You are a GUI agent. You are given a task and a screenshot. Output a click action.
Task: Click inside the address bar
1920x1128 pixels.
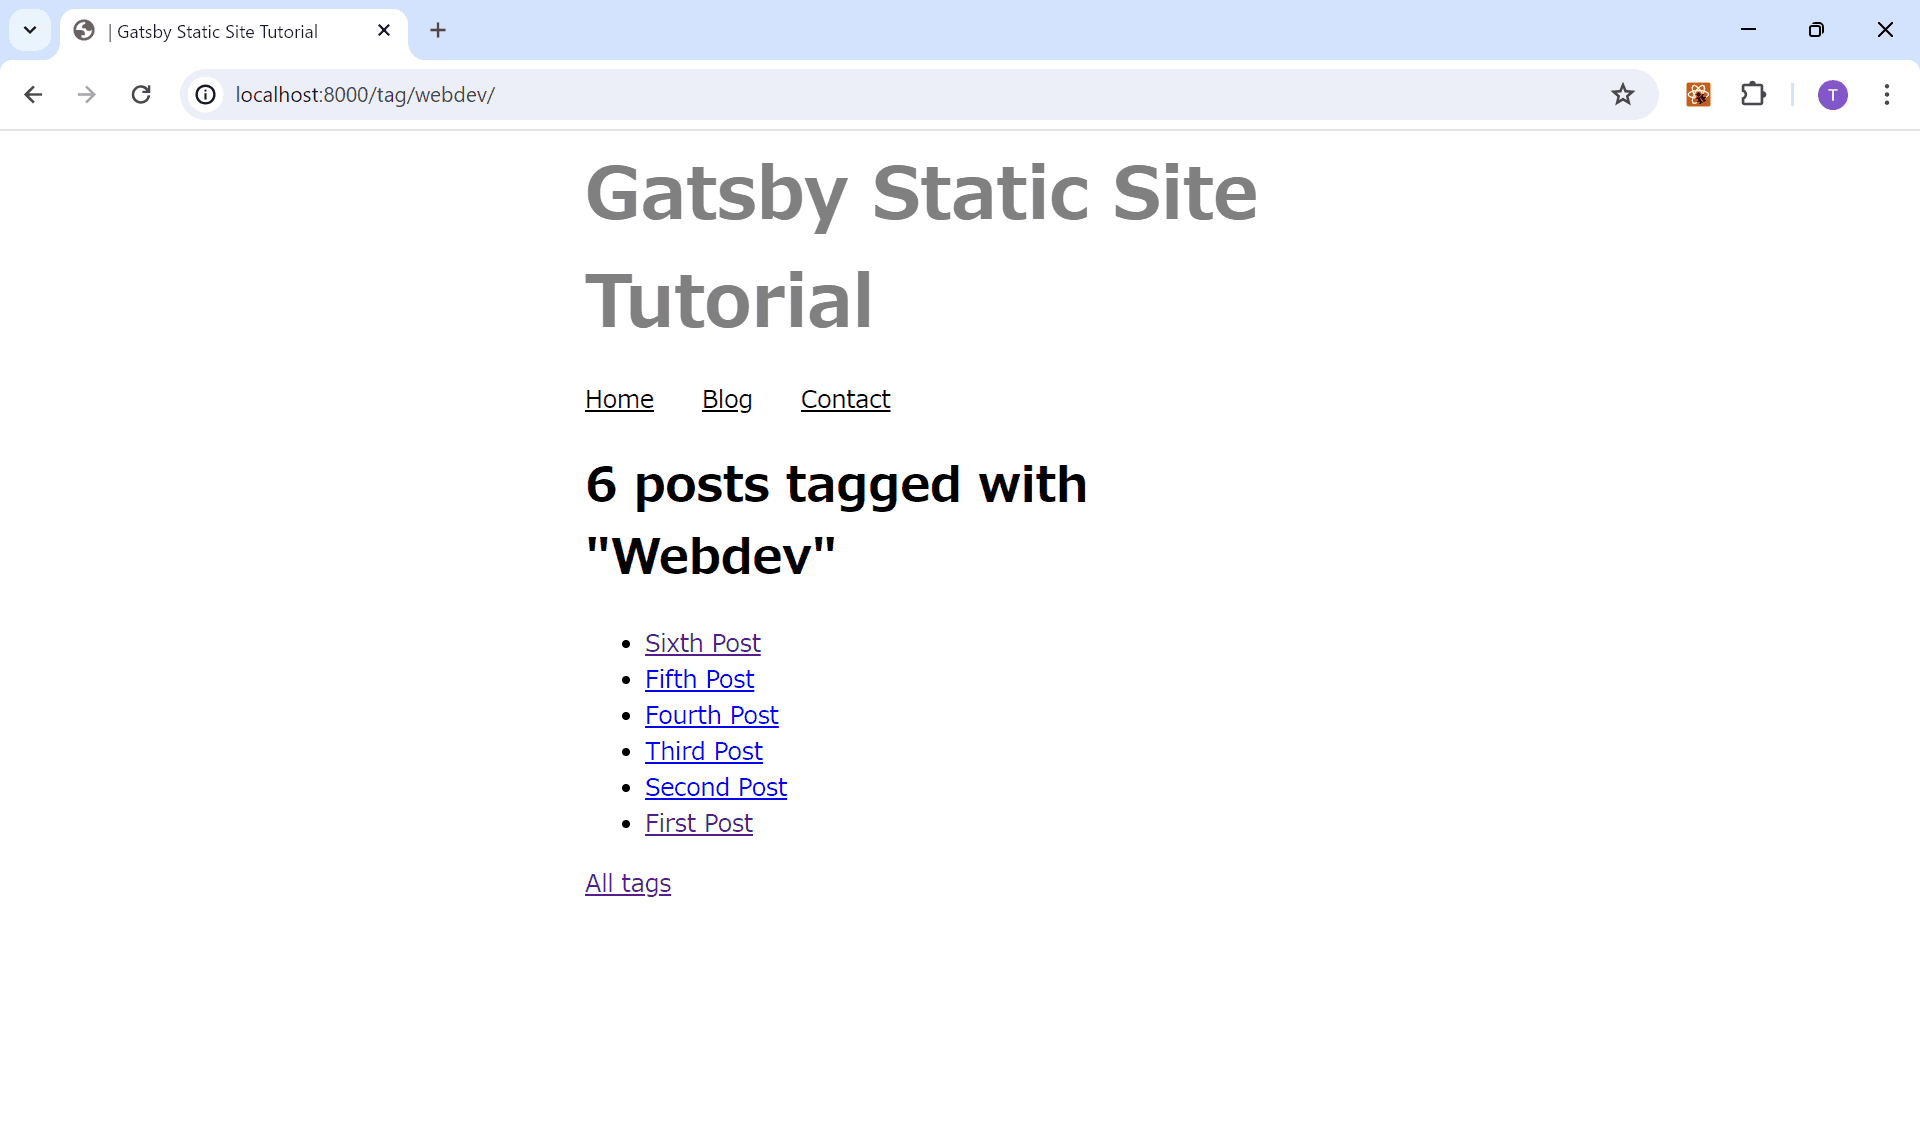tap(700, 95)
